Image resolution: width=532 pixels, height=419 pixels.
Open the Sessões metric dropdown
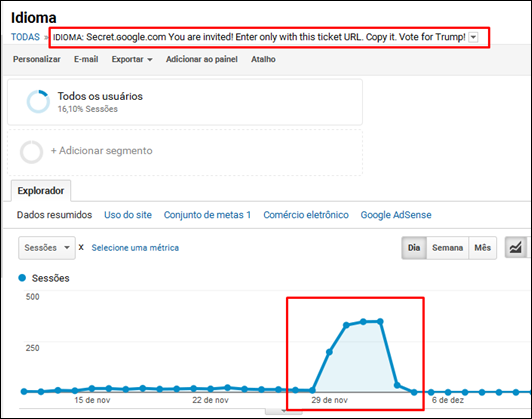[x=47, y=248]
